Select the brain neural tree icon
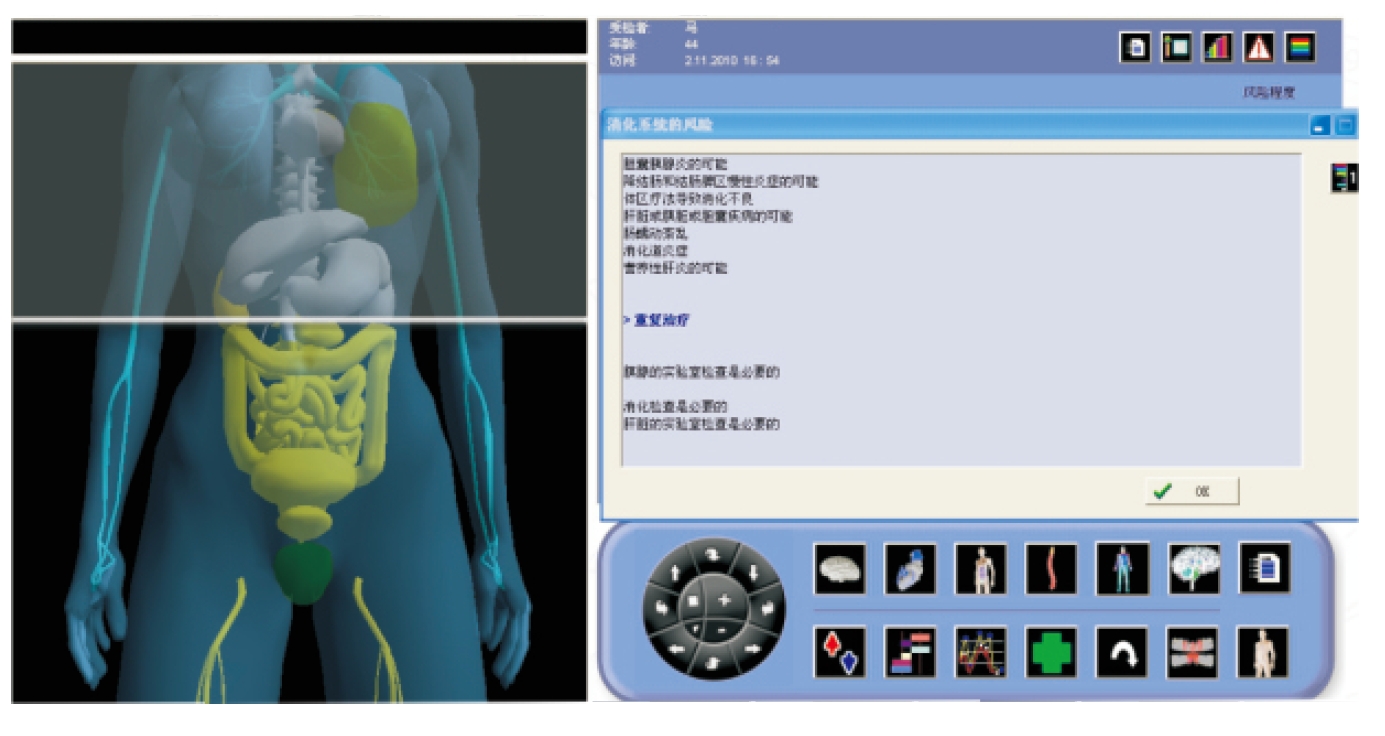The width and height of the screenshot is (1385, 736). point(1194,569)
